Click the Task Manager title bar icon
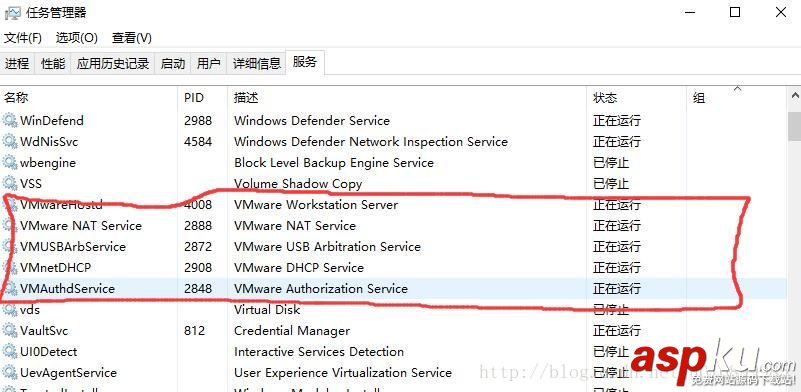Image resolution: width=801 pixels, height=392 pixels. tap(13, 13)
